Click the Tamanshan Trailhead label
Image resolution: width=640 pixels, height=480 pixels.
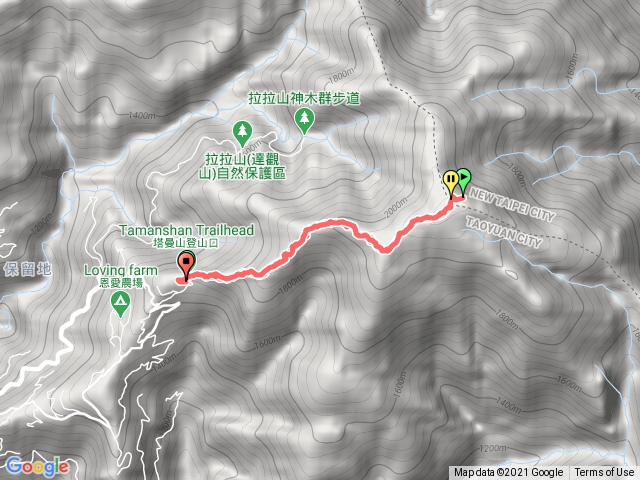click(x=187, y=230)
